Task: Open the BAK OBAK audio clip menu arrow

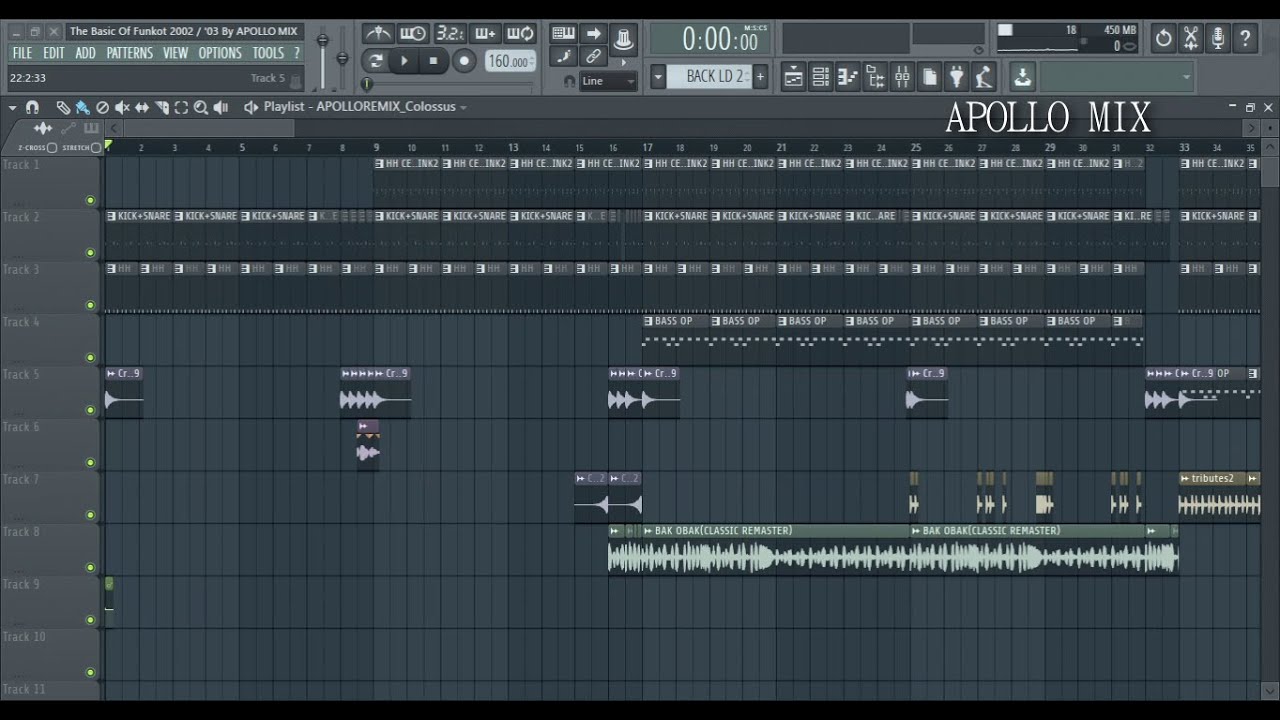Action: [648, 531]
